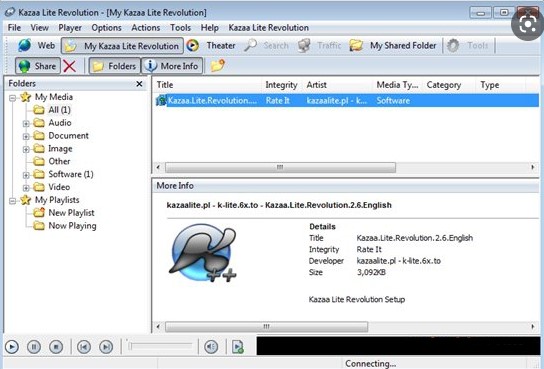This screenshot has height=369, width=544.
Task: Toggle the More Info pane button
Action: 172,66
